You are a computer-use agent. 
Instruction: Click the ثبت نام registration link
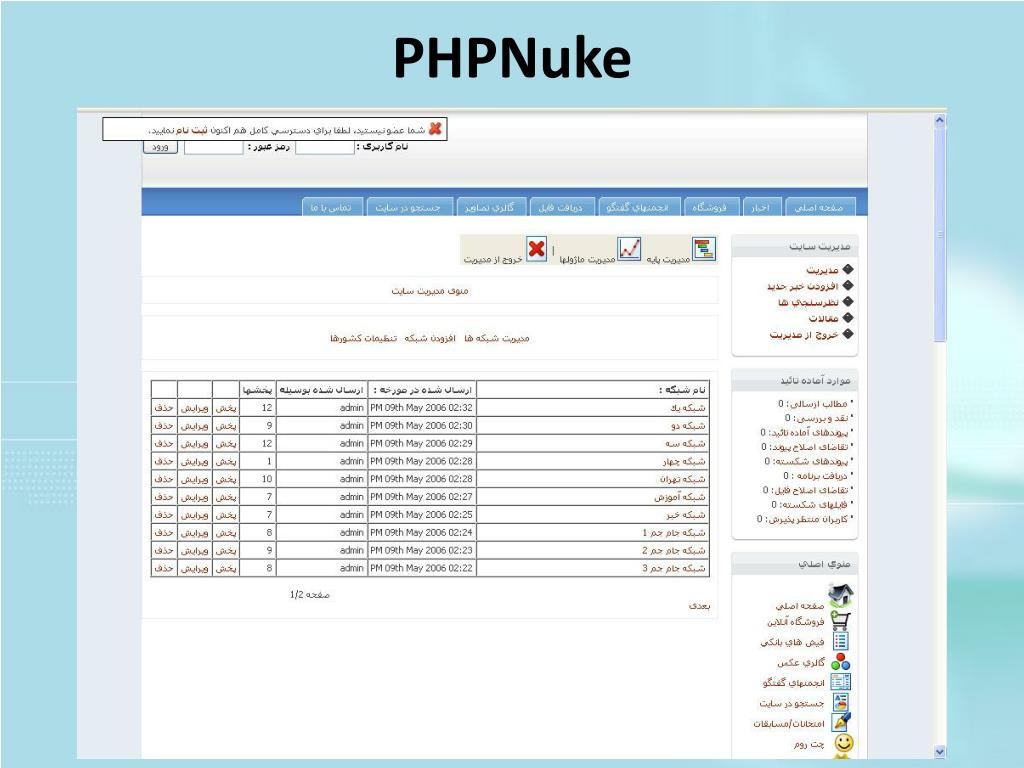(x=191, y=130)
